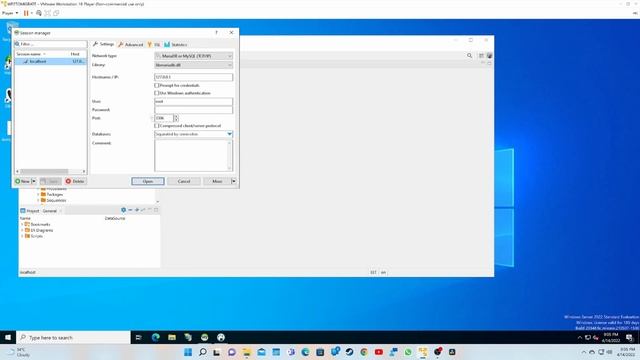Open Steam on the host taskbar
The image size is (640, 360).
point(349,352)
